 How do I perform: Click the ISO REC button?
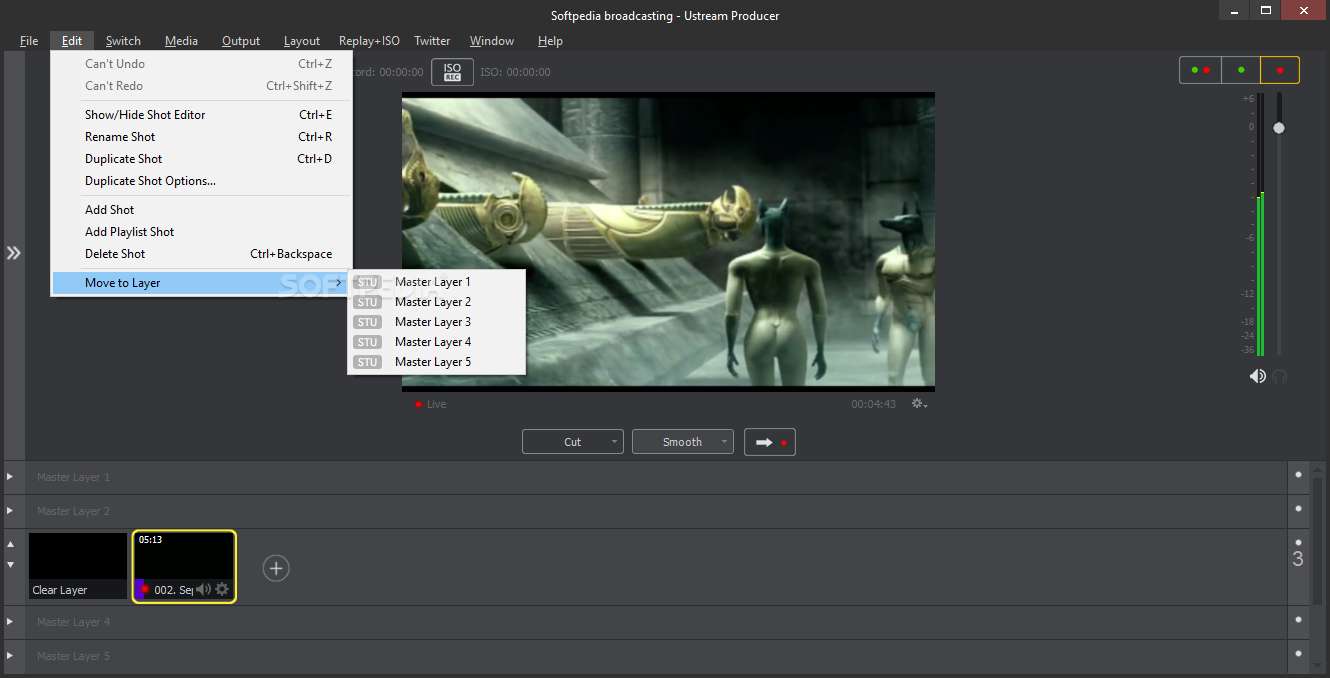click(452, 72)
